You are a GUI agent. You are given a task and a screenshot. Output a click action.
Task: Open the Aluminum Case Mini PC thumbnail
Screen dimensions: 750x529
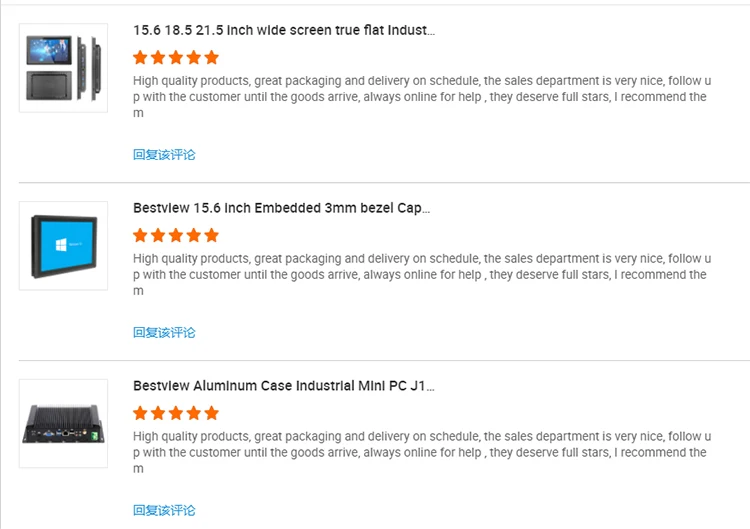pyautogui.click(x=63, y=424)
